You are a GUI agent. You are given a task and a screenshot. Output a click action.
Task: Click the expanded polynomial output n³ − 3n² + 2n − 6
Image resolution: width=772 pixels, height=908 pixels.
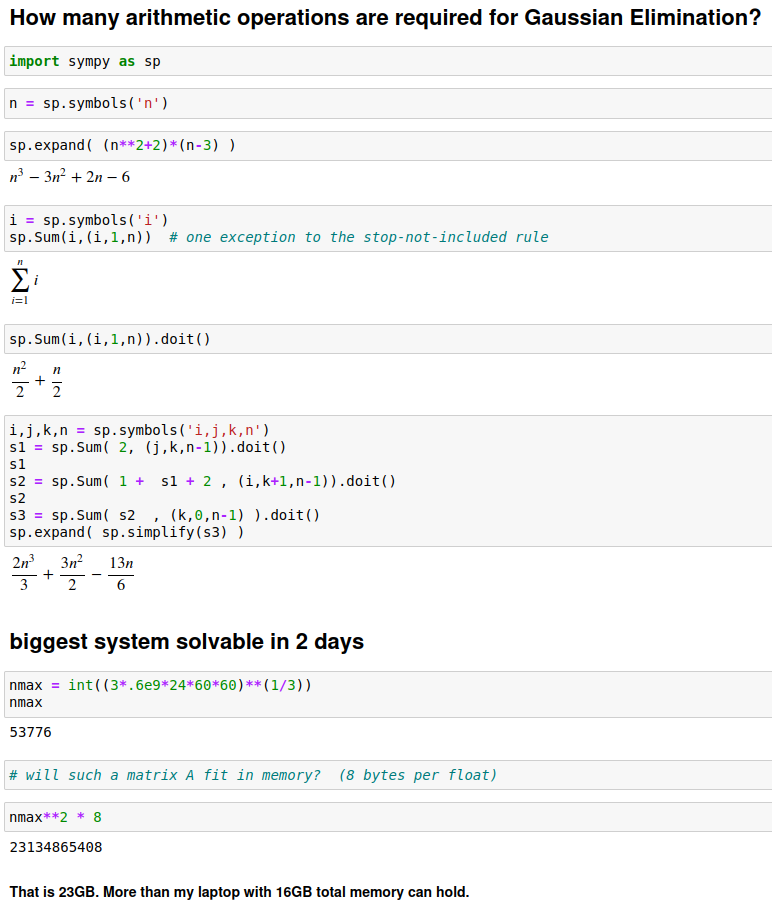70,178
